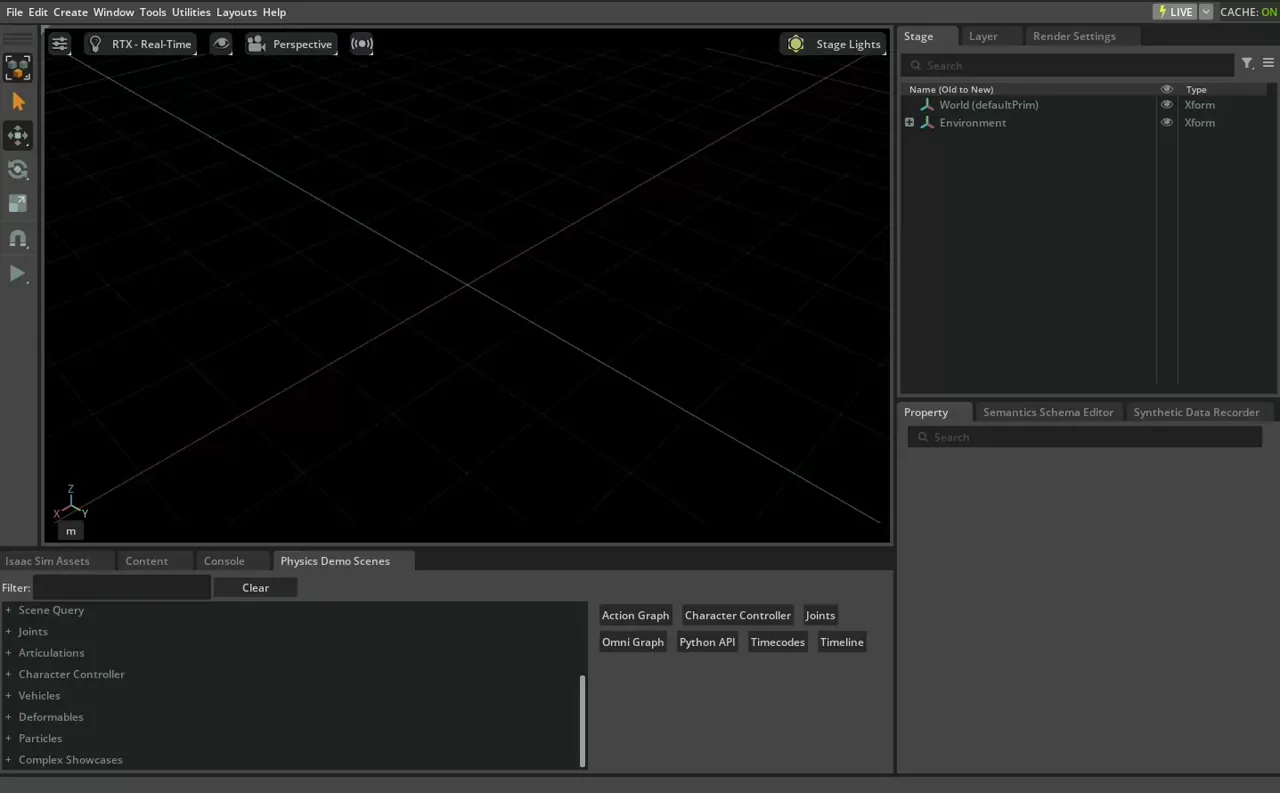Toggle visibility of the Environment prim
1280x793 pixels.
coord(1166,123)
